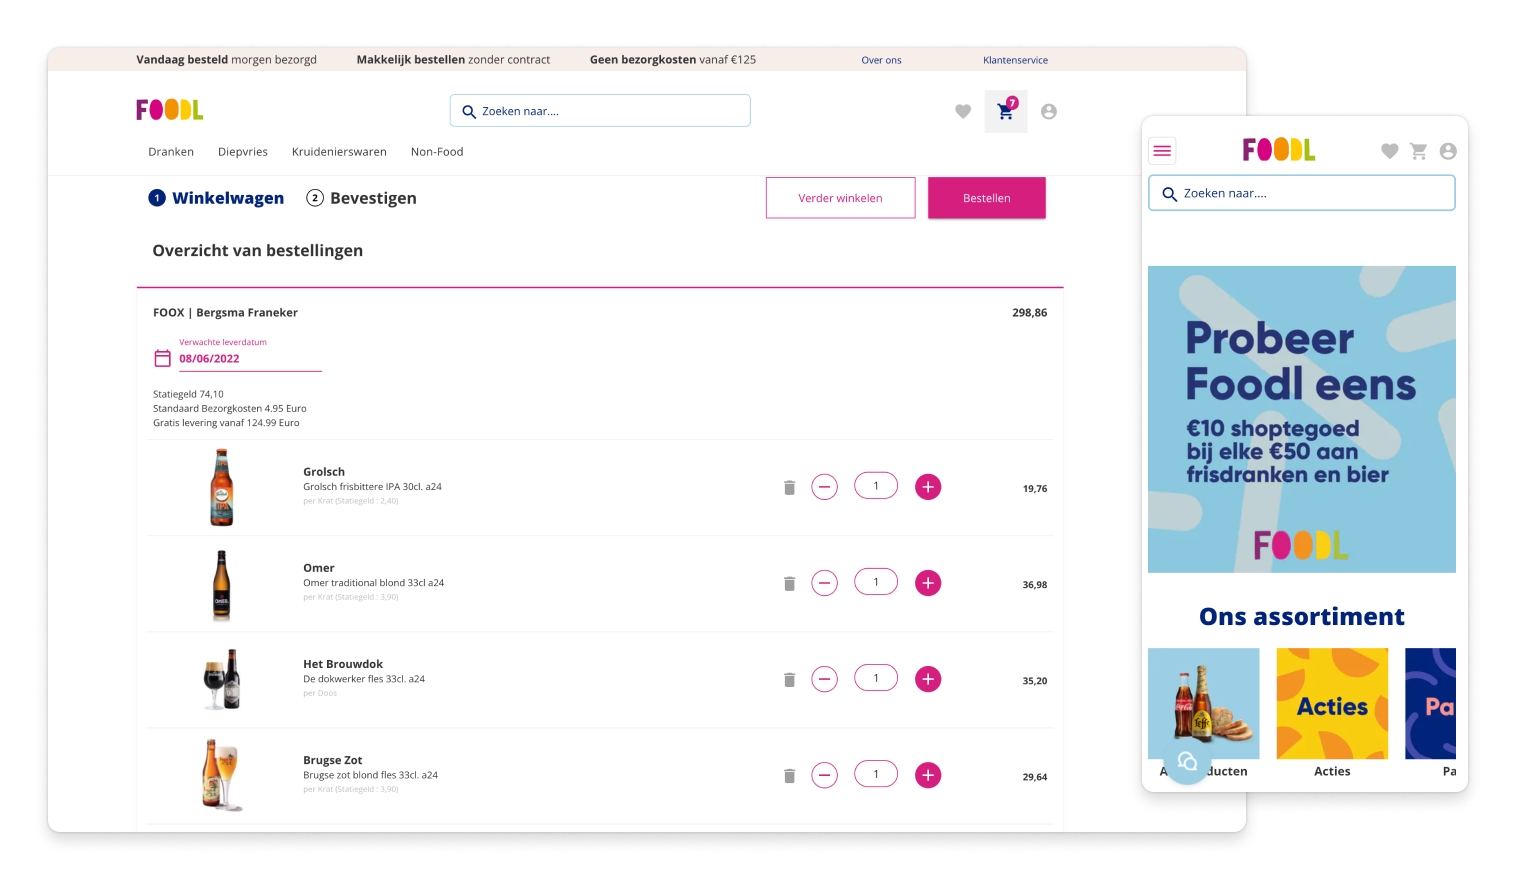Increase Het Brouwdok quantity with plus

928,679
